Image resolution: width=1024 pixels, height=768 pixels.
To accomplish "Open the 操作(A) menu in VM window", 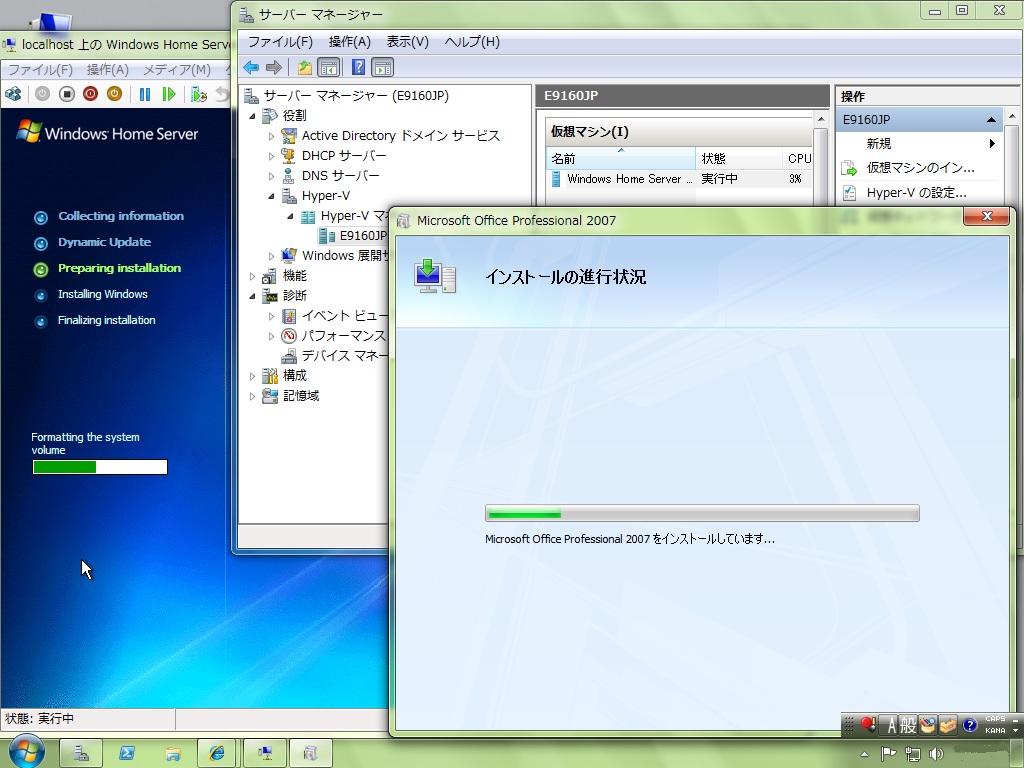I will (x=108, y=69).
